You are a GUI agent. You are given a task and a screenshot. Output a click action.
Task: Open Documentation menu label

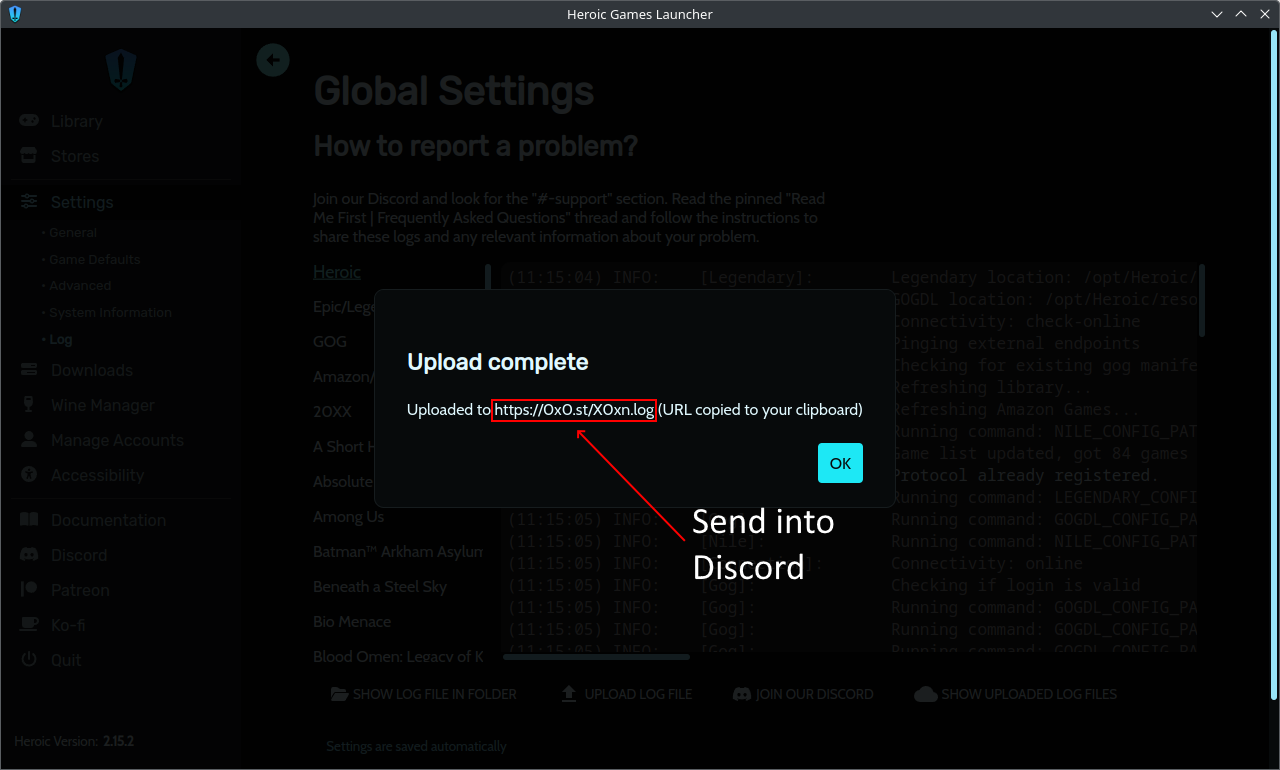(x=108, y=520)
